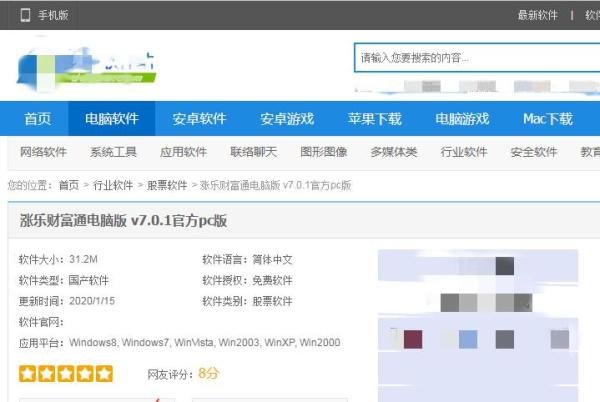This screenshot has width=600, height=402.
Task: Open the 联络聊天 subcategory
Action: (253, 152)
